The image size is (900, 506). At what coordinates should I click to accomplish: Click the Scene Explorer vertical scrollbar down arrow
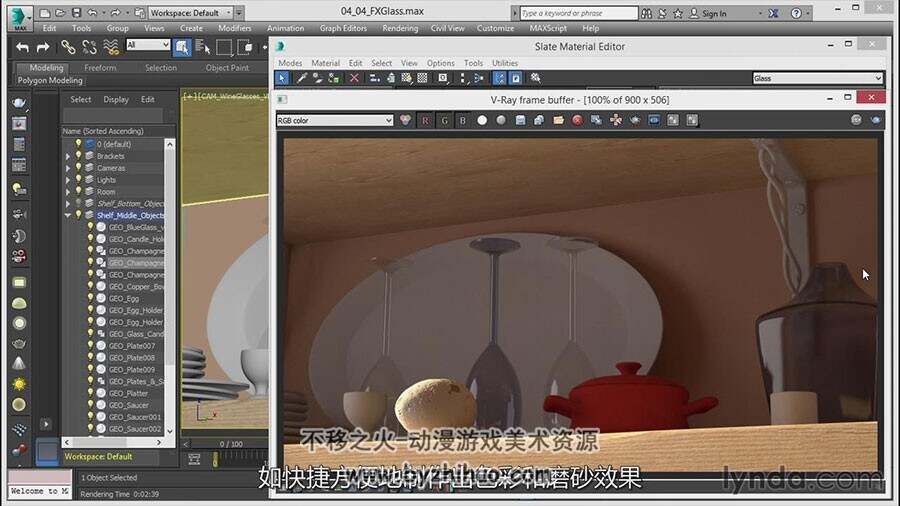[x=169, y=431]
